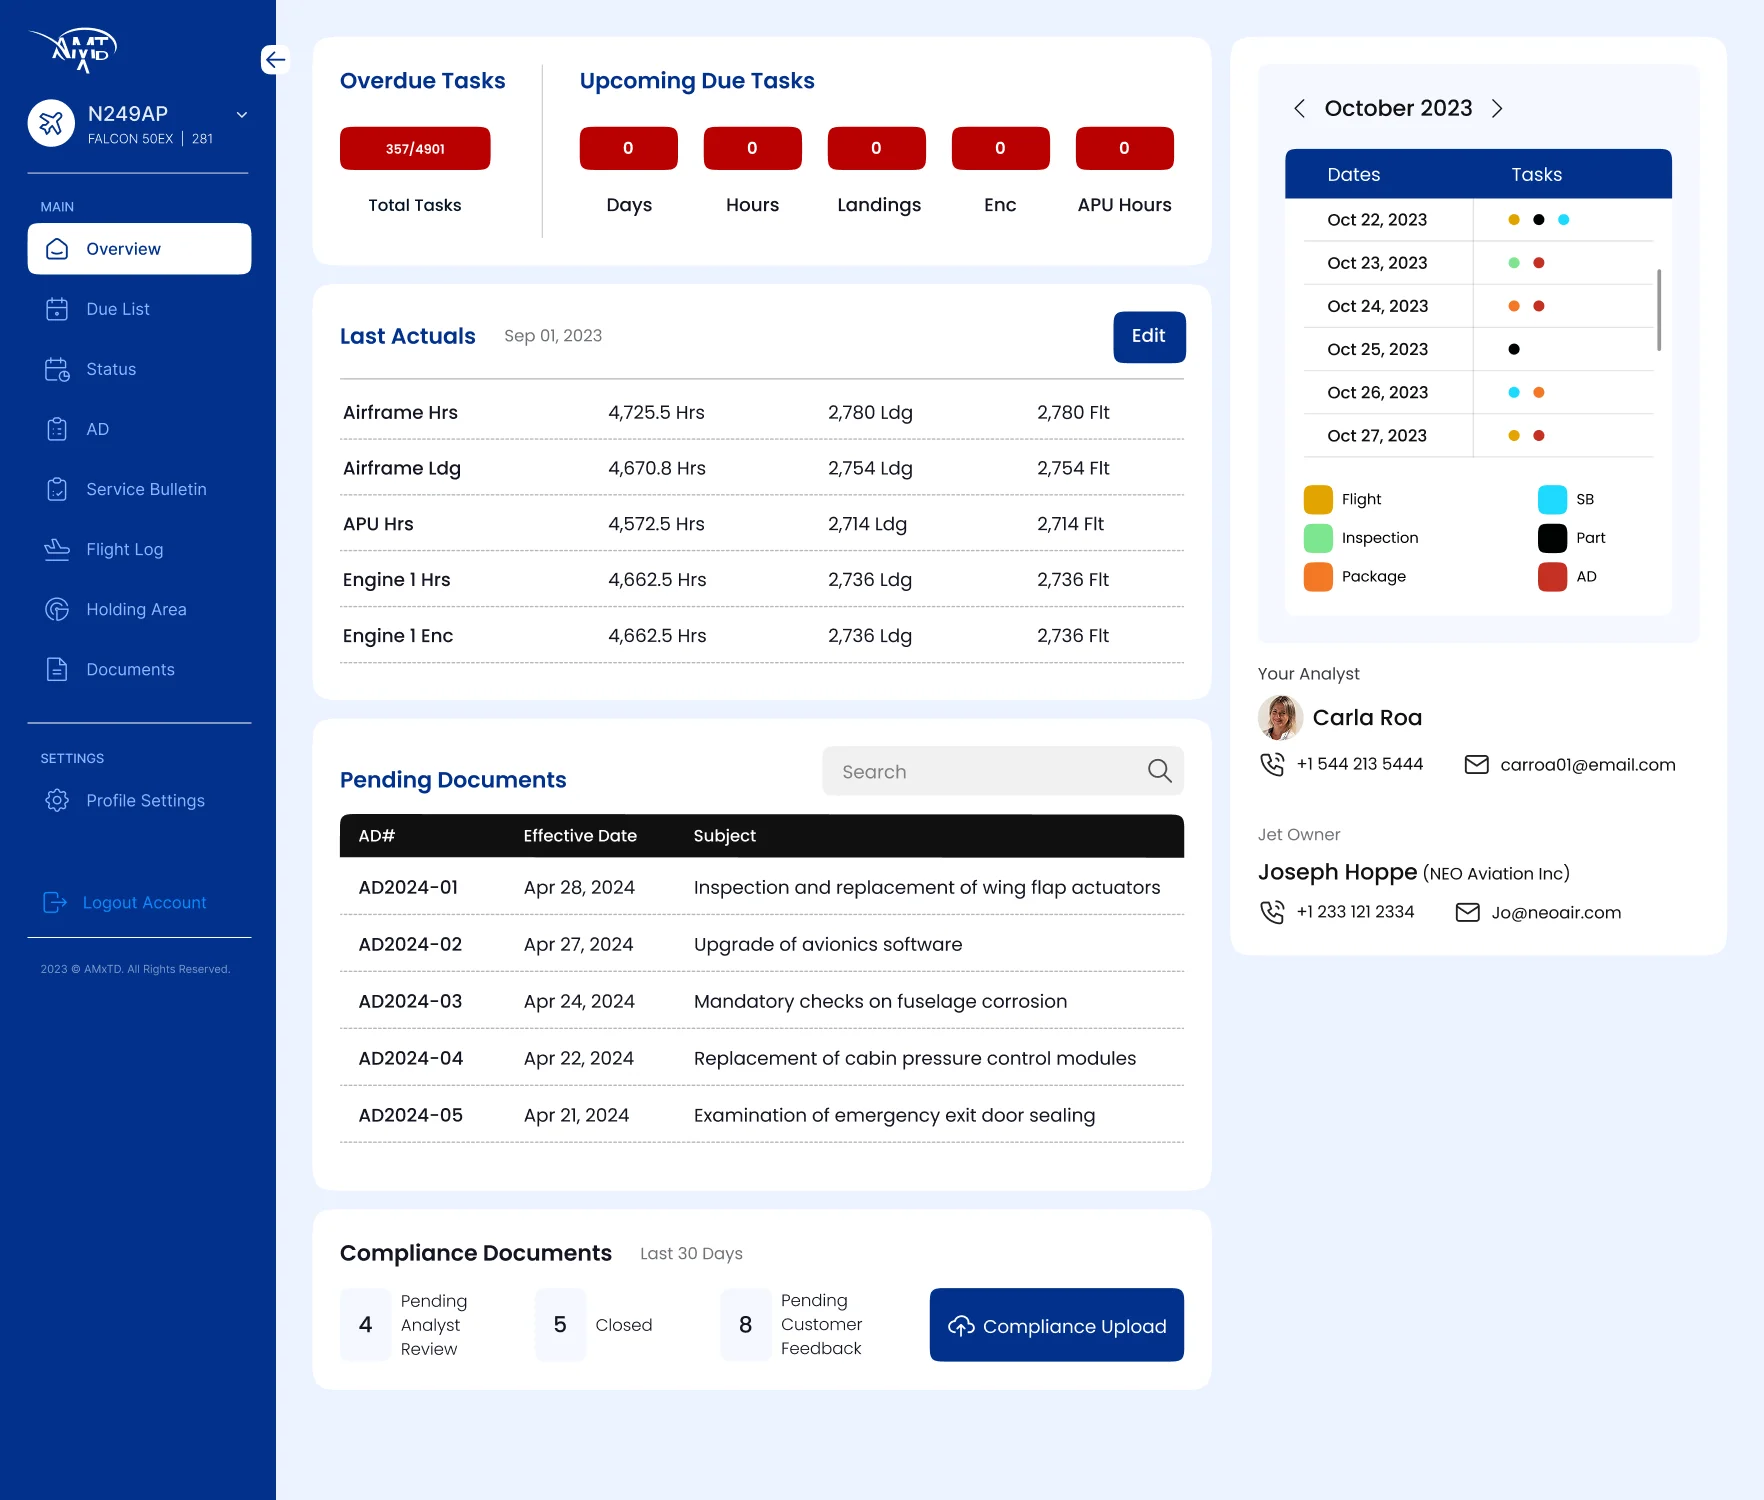
Task: Open the Due List menu item
Action: pos(117,310)
